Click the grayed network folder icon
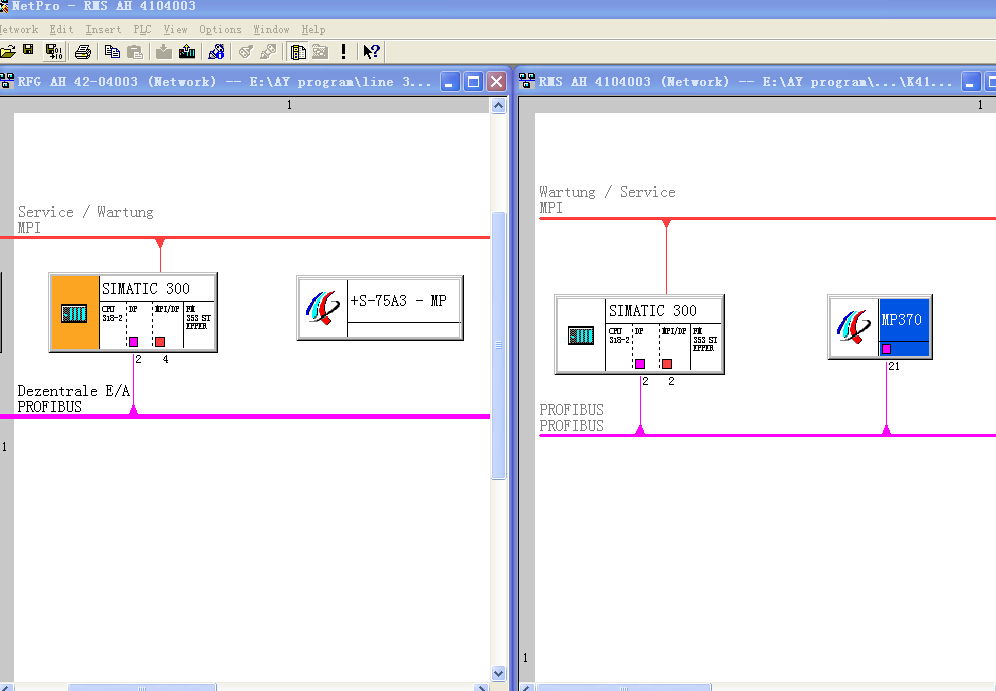Image resolution: width=996 pixels, height=691 pixels. (x=320, y=51)
